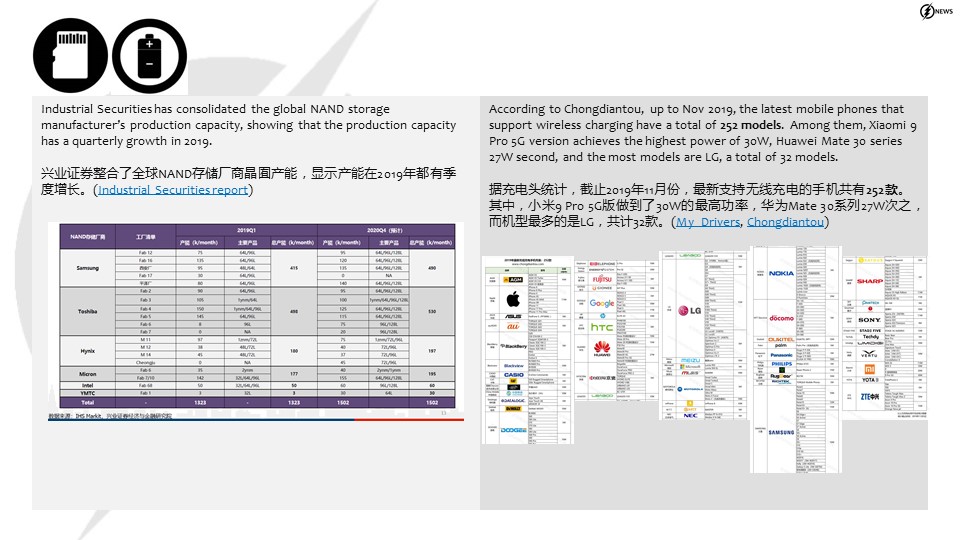This screenshot has width=960, height=540.
Task: Select the Samsung row label in NAND table
Action: tap(88, 268)
